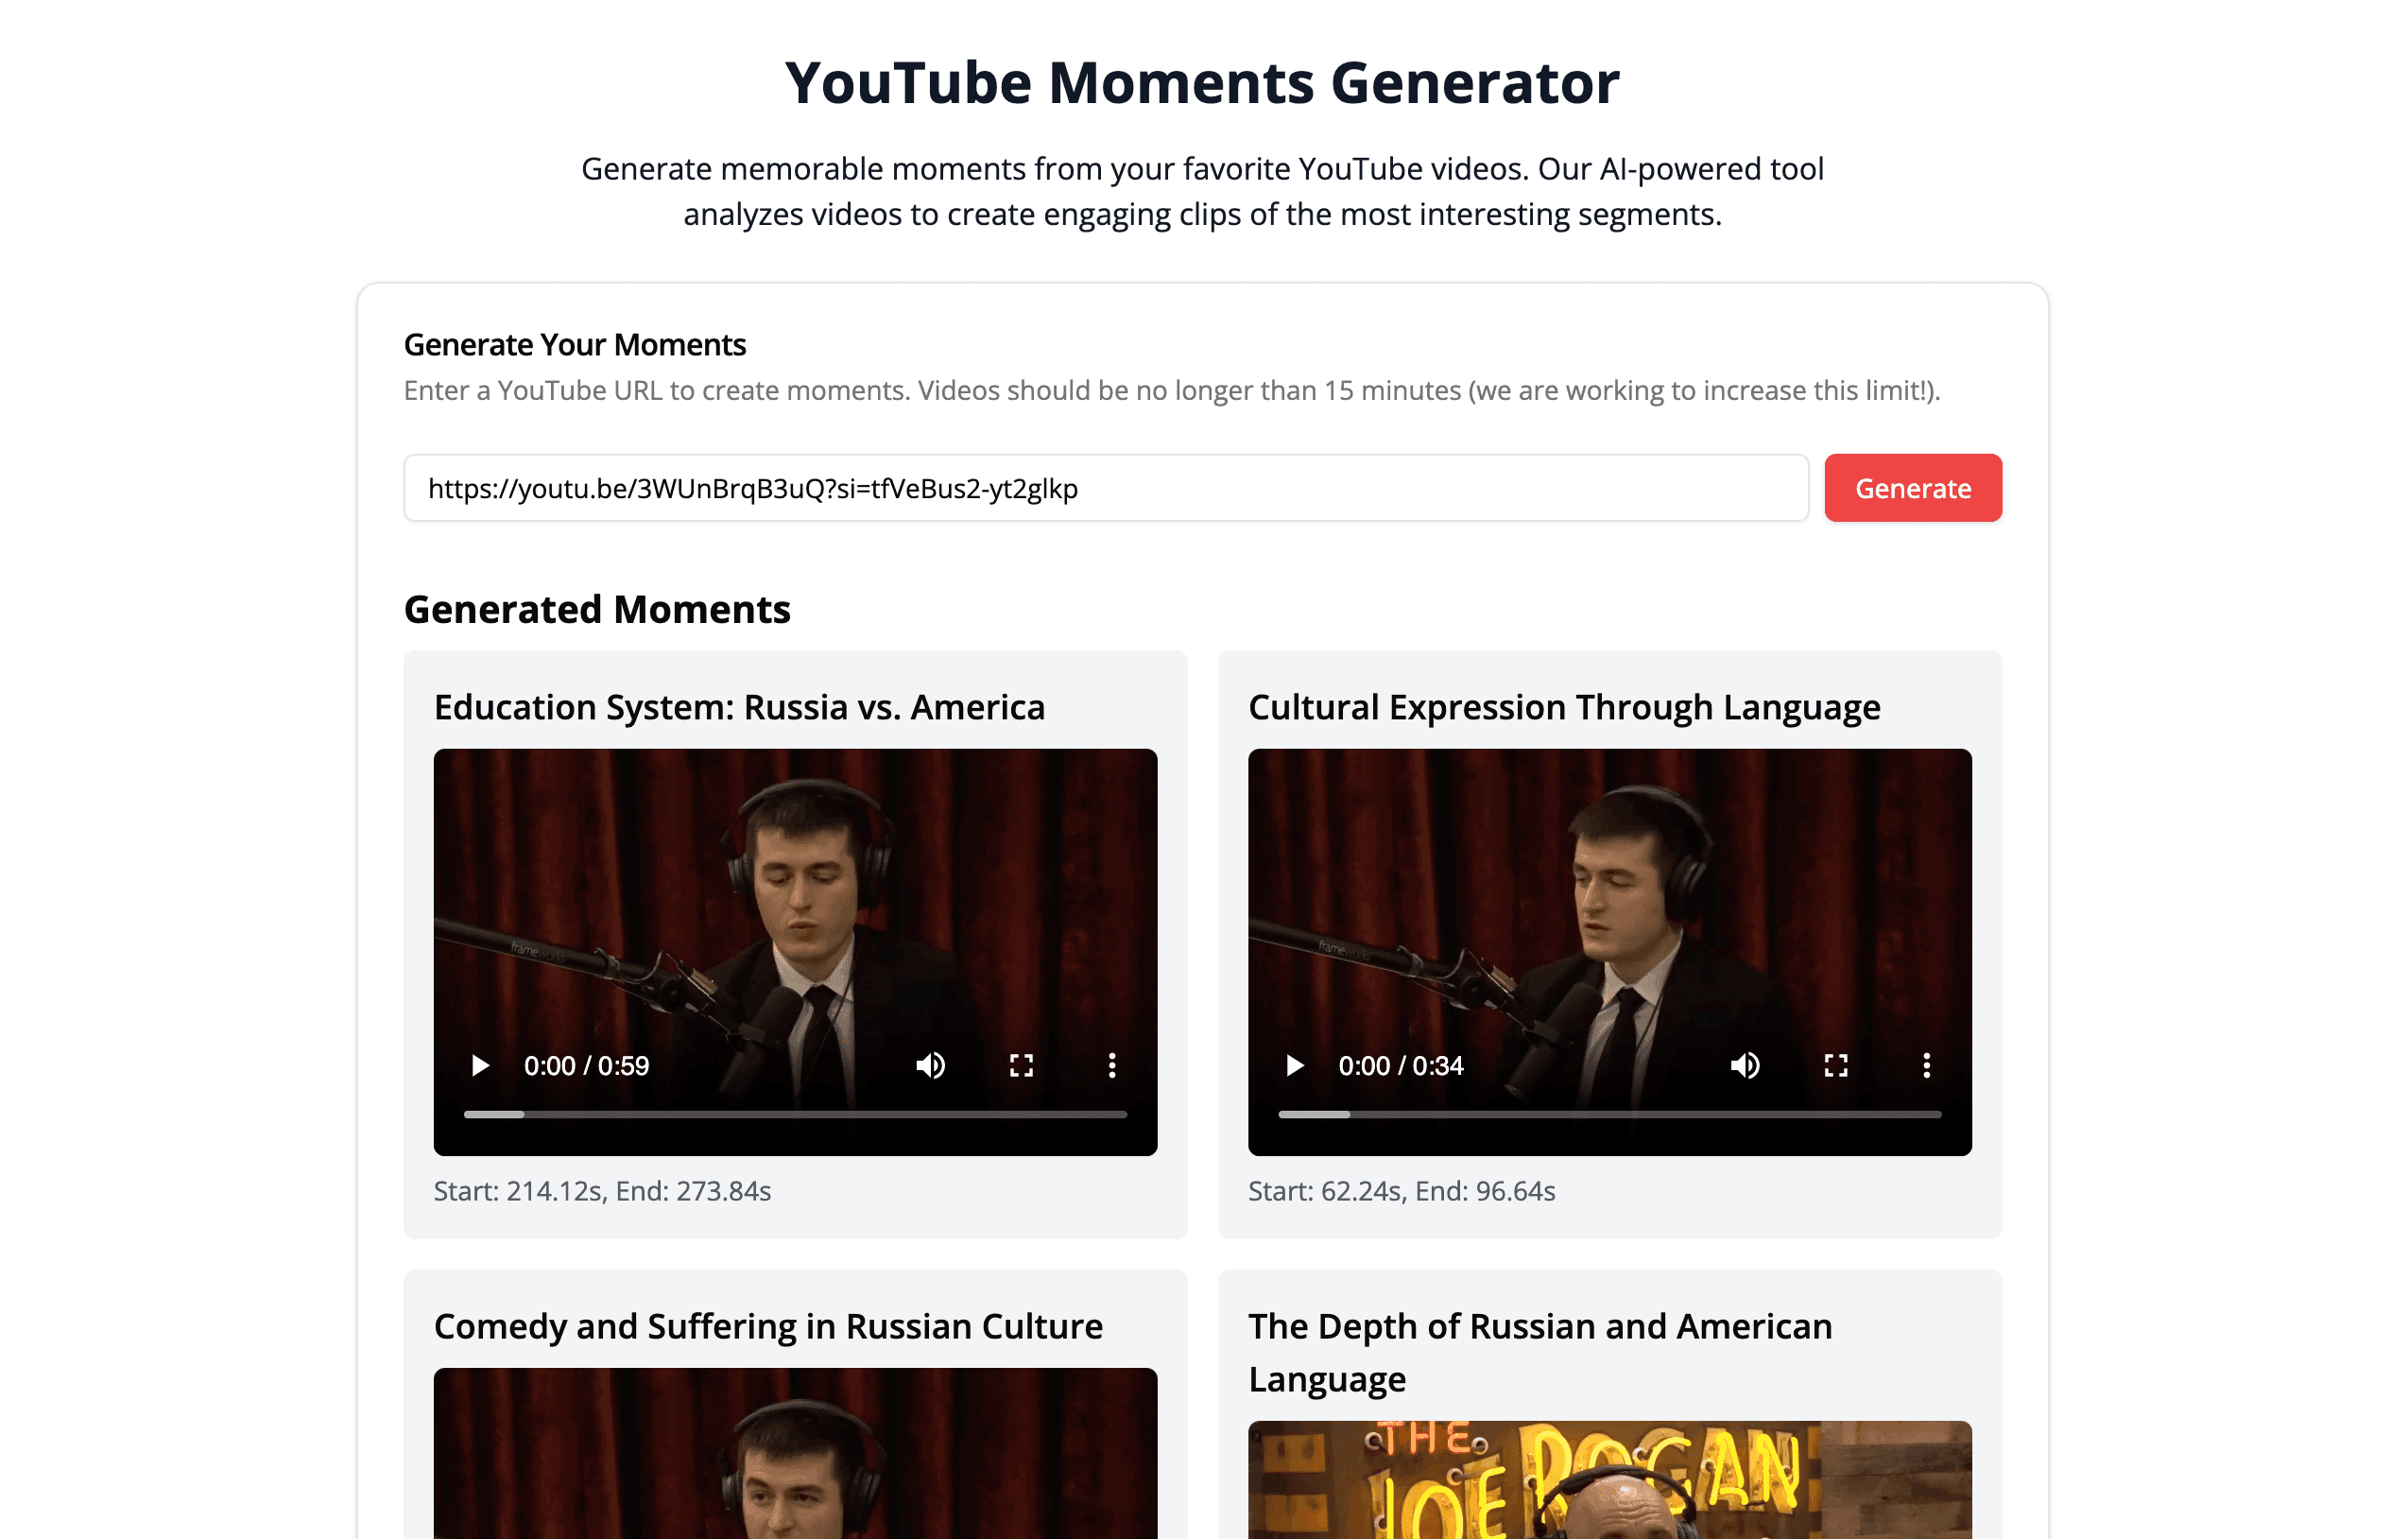
Task: Enter fullscreen on Education System video
Action: [x=1021, y=1066]
